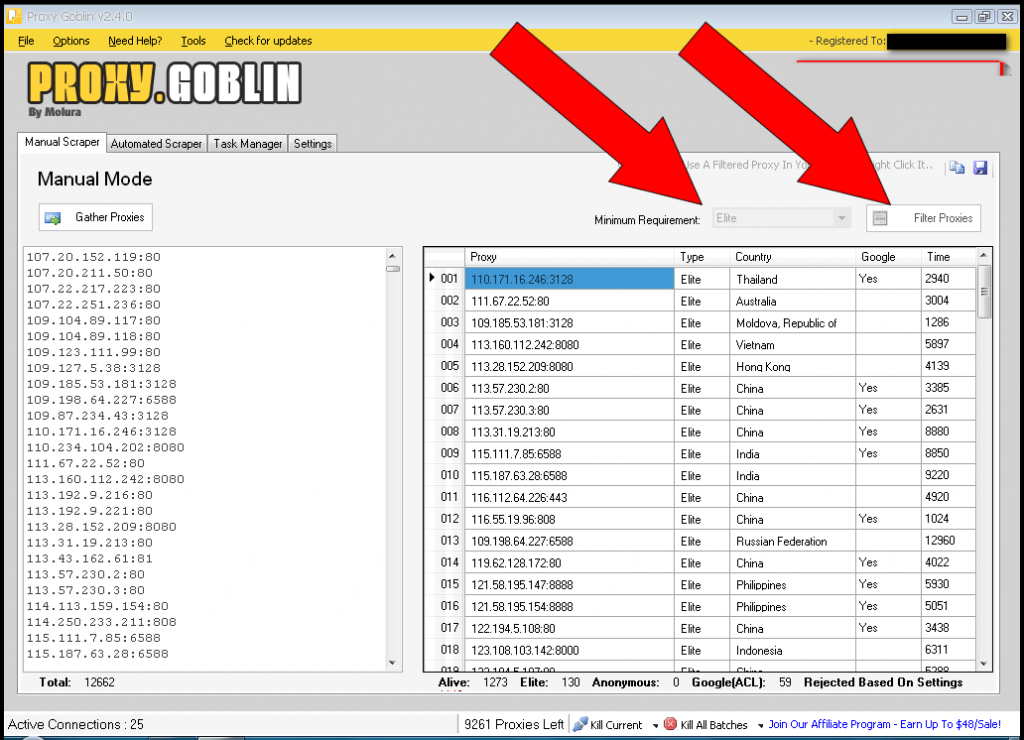Image resolution: width=1024 pixels, height=740 pixels.
Task: Click the down arrow of results table scrollbar
Action: coord(984,664)
